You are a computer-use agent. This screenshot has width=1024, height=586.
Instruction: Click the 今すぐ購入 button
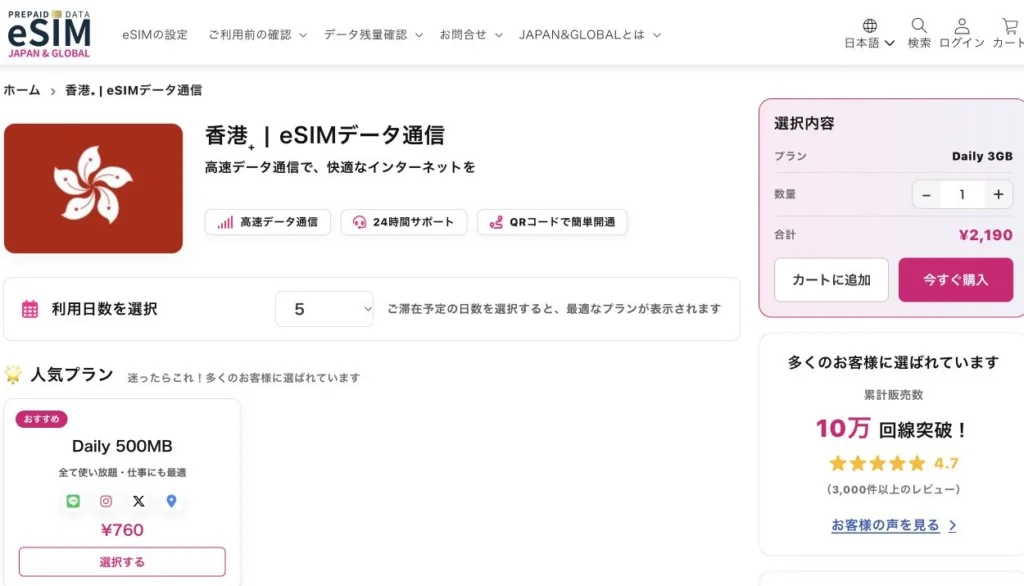(x=955, y=280)
